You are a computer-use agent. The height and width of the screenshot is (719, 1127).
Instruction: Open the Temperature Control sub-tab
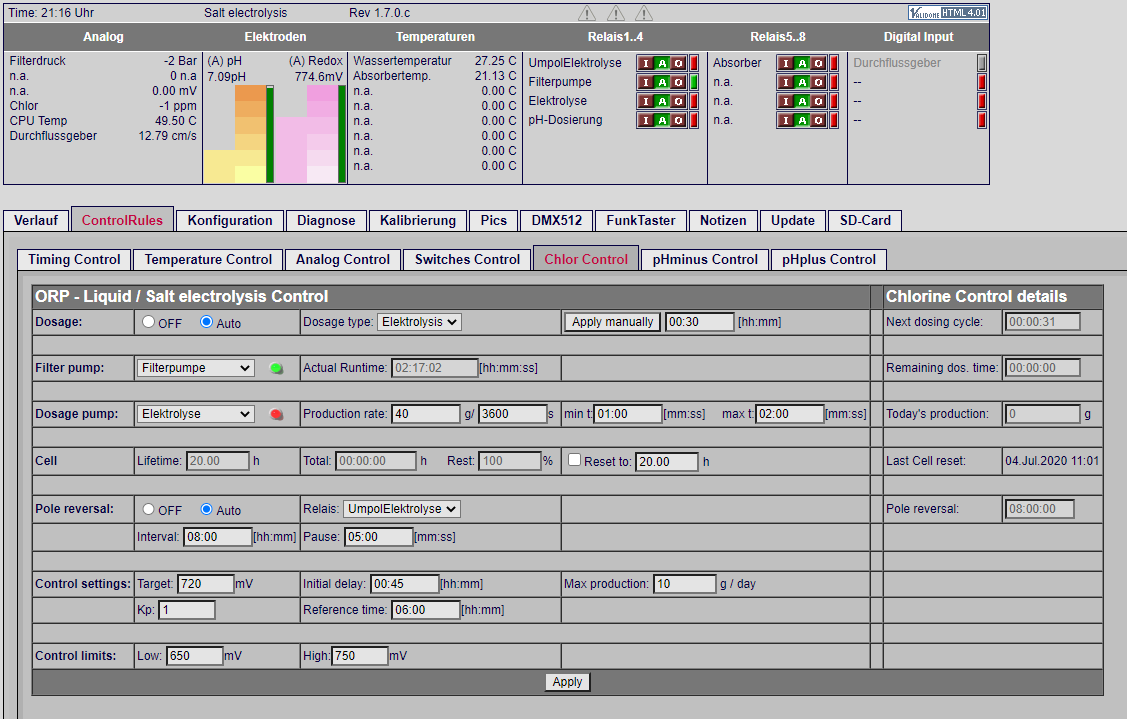coord(208,260)
